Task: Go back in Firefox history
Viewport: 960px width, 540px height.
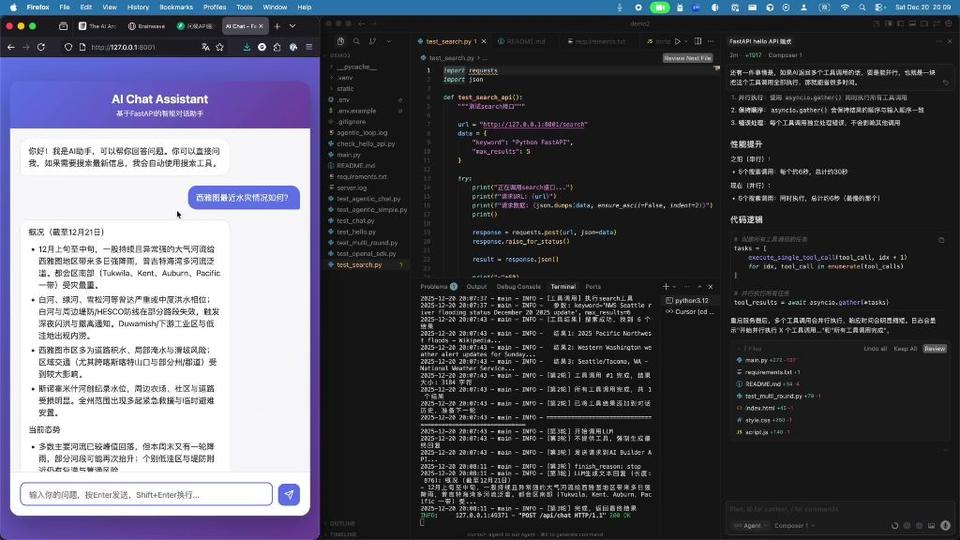Action: [11, 47]
